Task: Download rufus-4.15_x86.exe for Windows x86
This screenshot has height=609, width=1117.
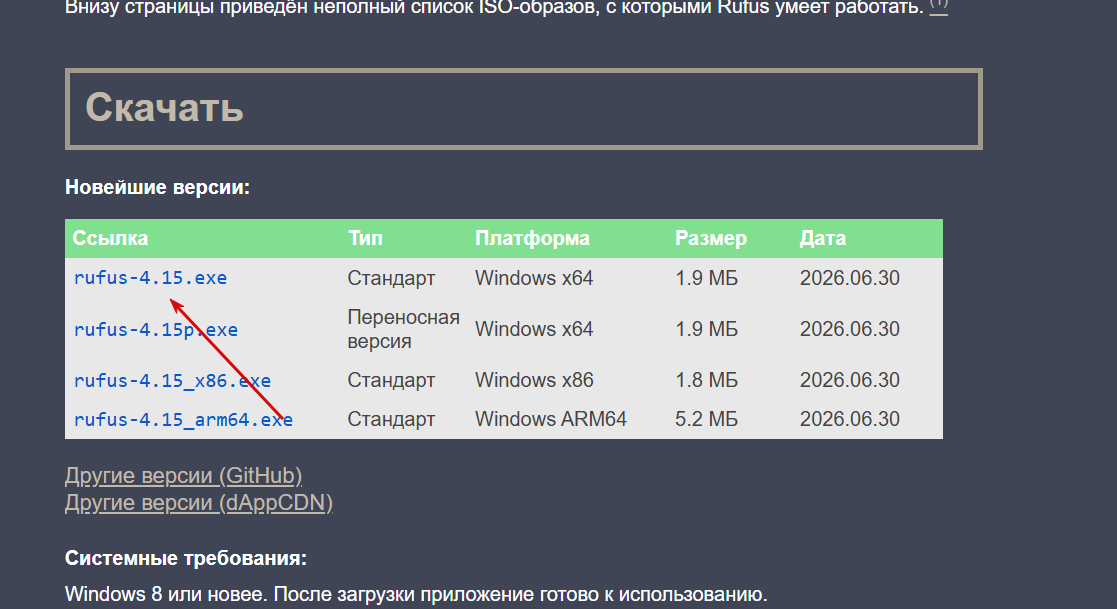Action: pos(172,380)
